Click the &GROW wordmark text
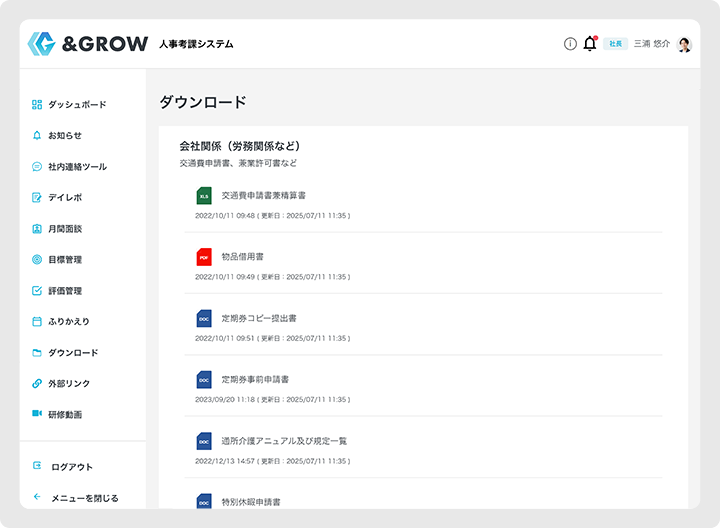The image size is (720, 528). pos(105,44)
